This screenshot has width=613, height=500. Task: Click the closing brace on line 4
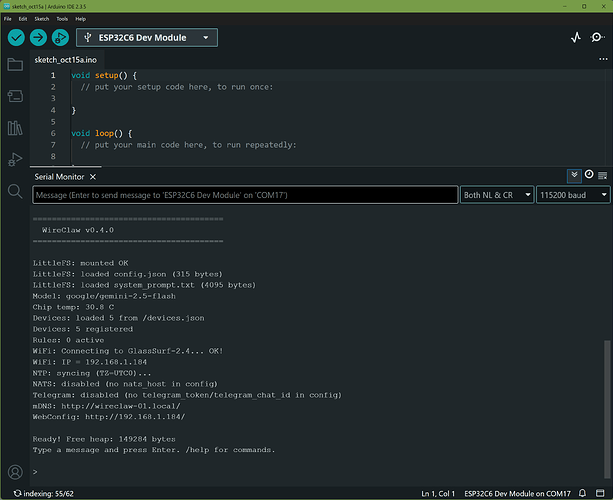click(73, 110)
